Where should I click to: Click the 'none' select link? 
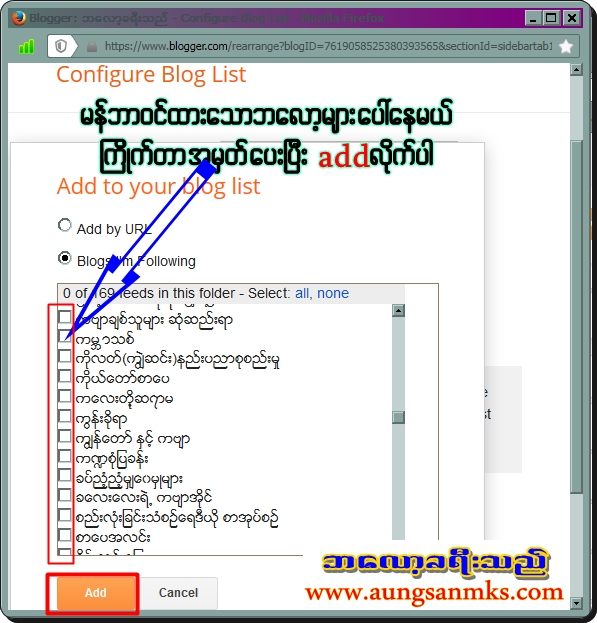point(333,293)
